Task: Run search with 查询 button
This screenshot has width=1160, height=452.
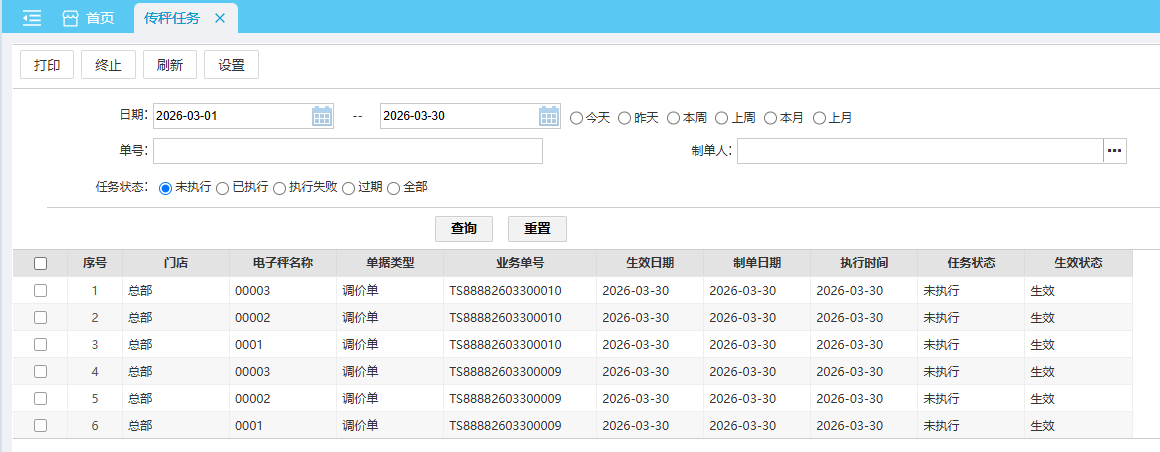Action: pyautogui.click(x=464, y=228)
